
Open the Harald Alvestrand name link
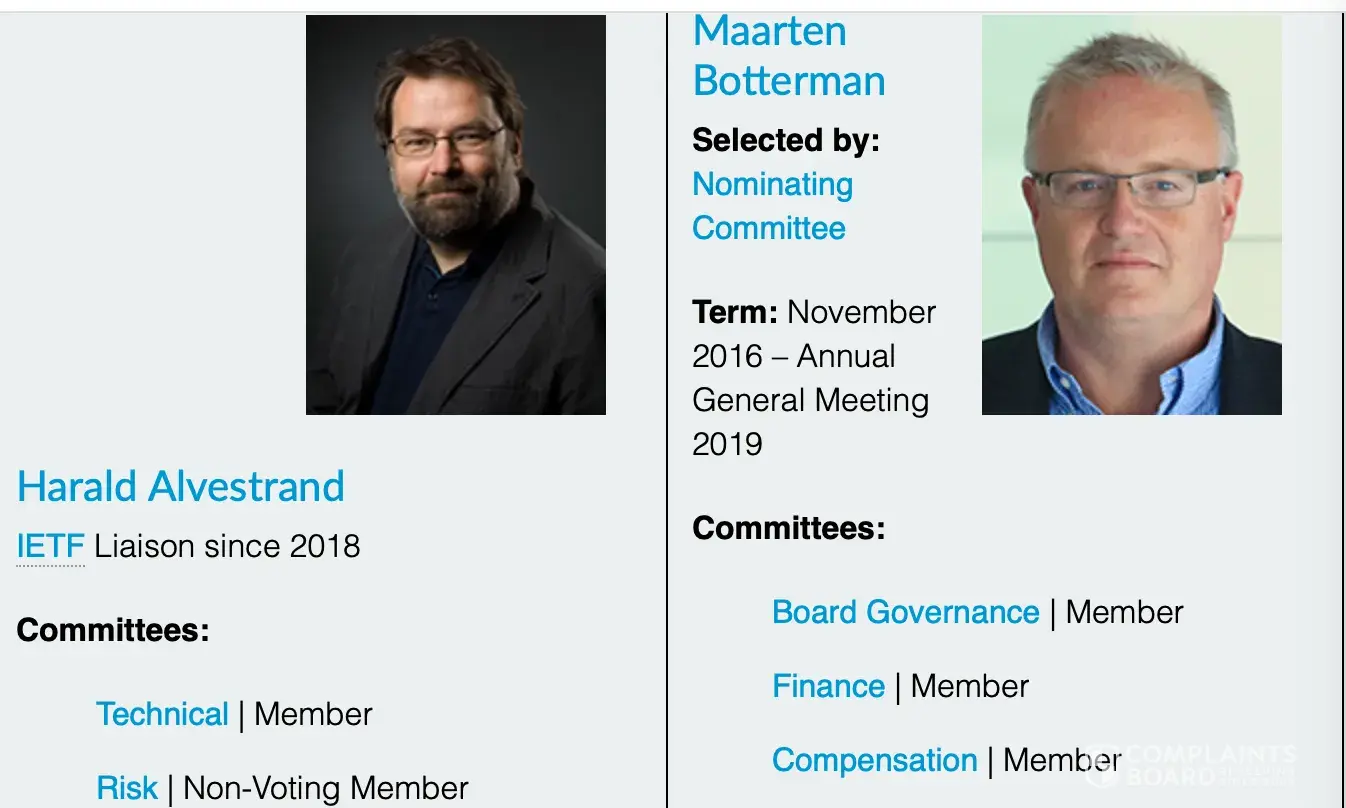click(181, 487)
